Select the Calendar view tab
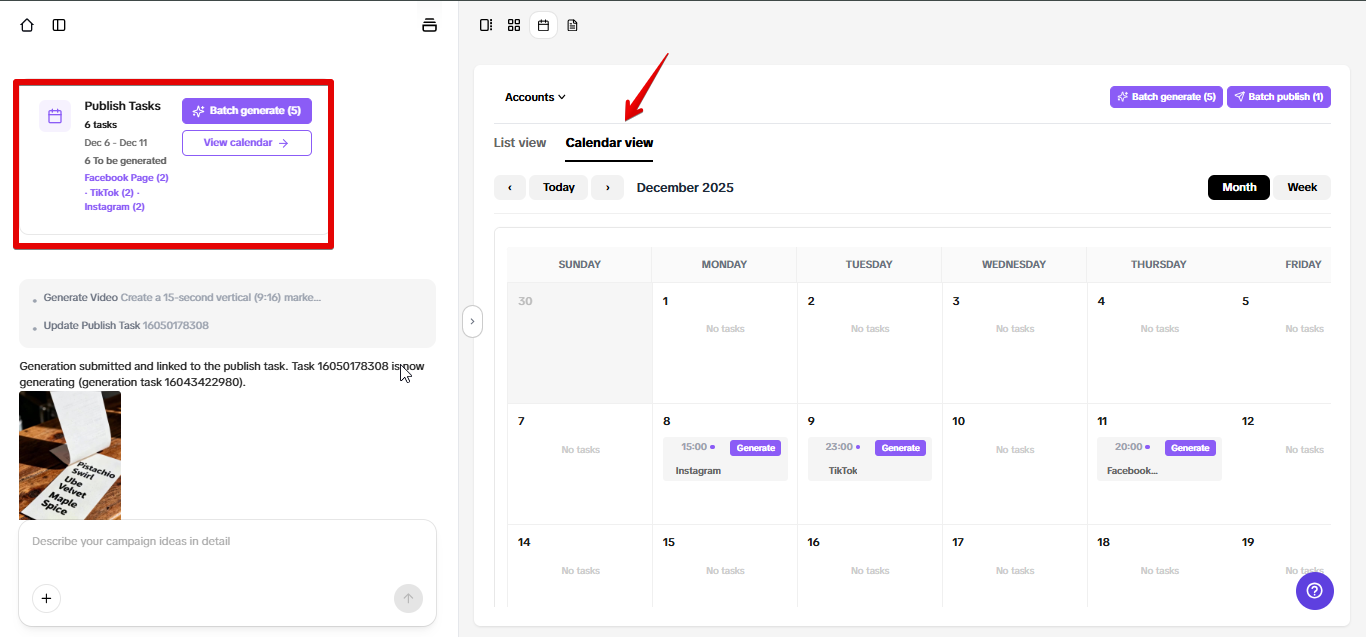The width and height of the screenshot is (1366, 637). tap(609, 143)
